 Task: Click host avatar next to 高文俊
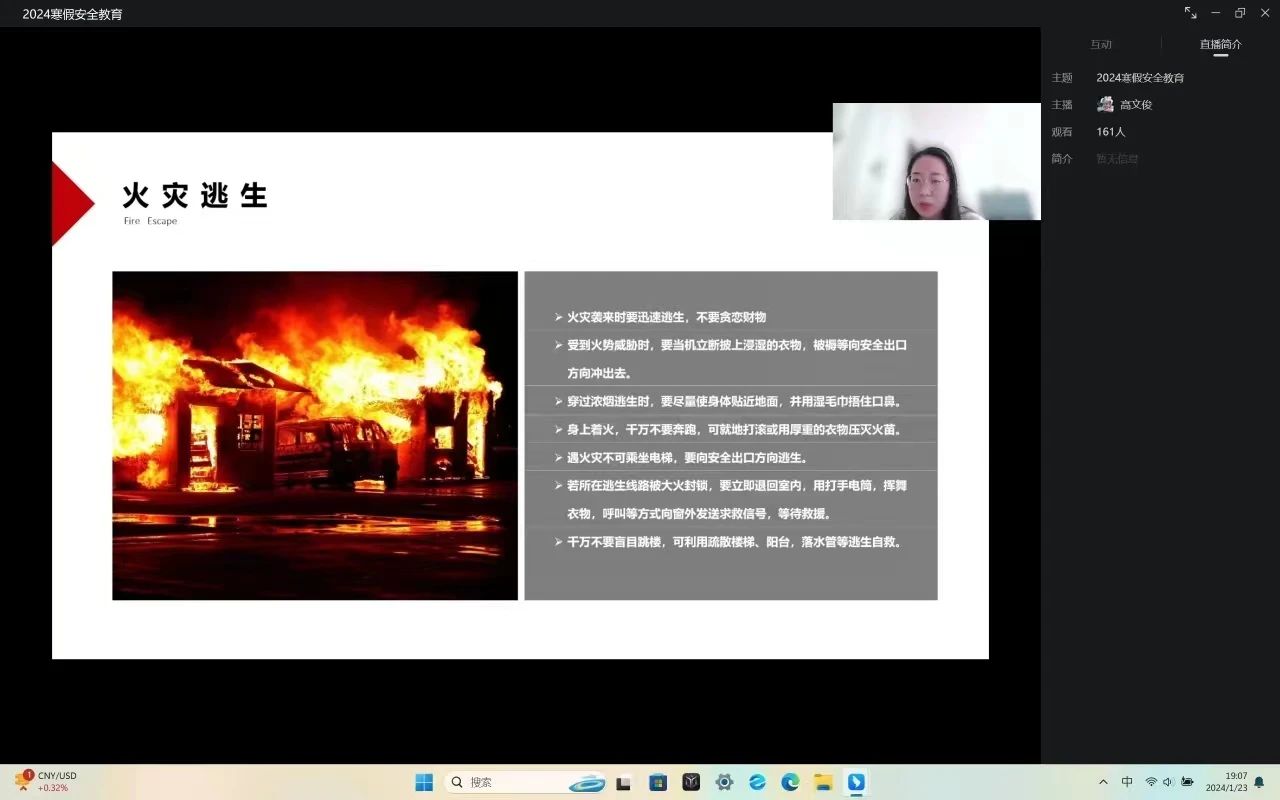[1105, 104]
